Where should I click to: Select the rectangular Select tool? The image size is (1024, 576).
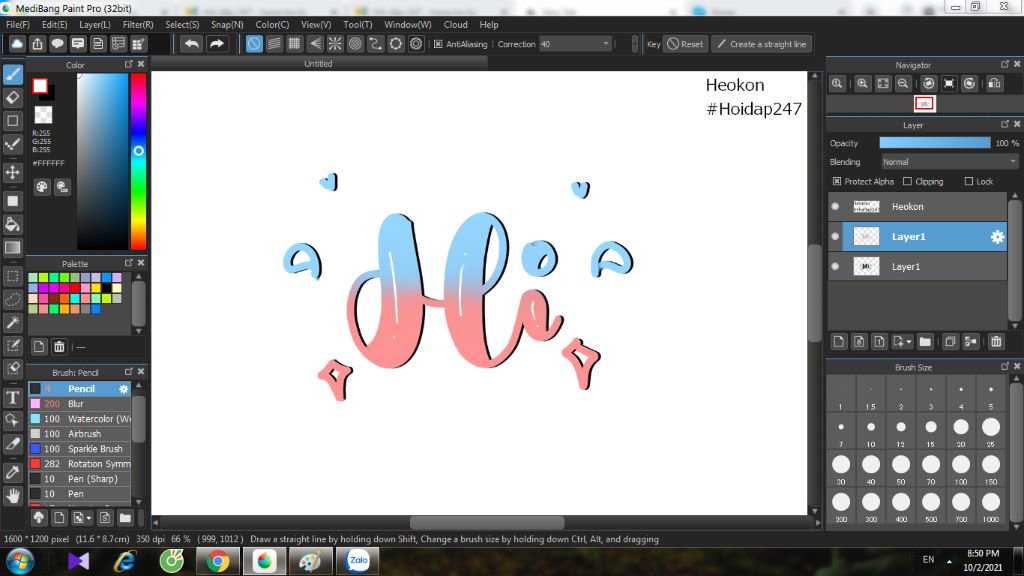click(x=12, y=276)
